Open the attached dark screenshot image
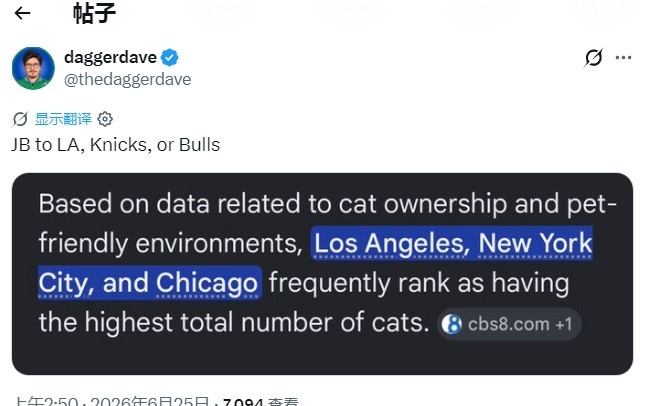This screenshot has height=406, width=646. tap(323, 274)
